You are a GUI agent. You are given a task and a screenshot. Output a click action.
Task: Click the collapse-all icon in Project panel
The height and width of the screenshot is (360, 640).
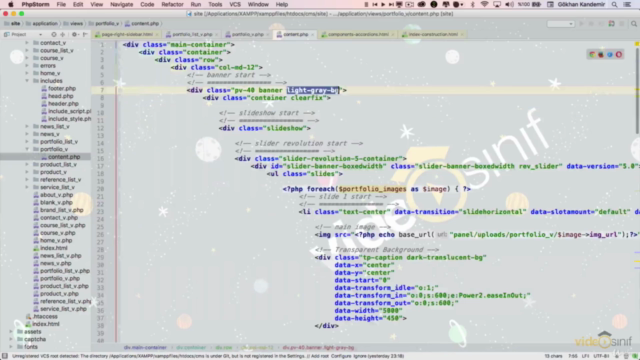[62, 34]
